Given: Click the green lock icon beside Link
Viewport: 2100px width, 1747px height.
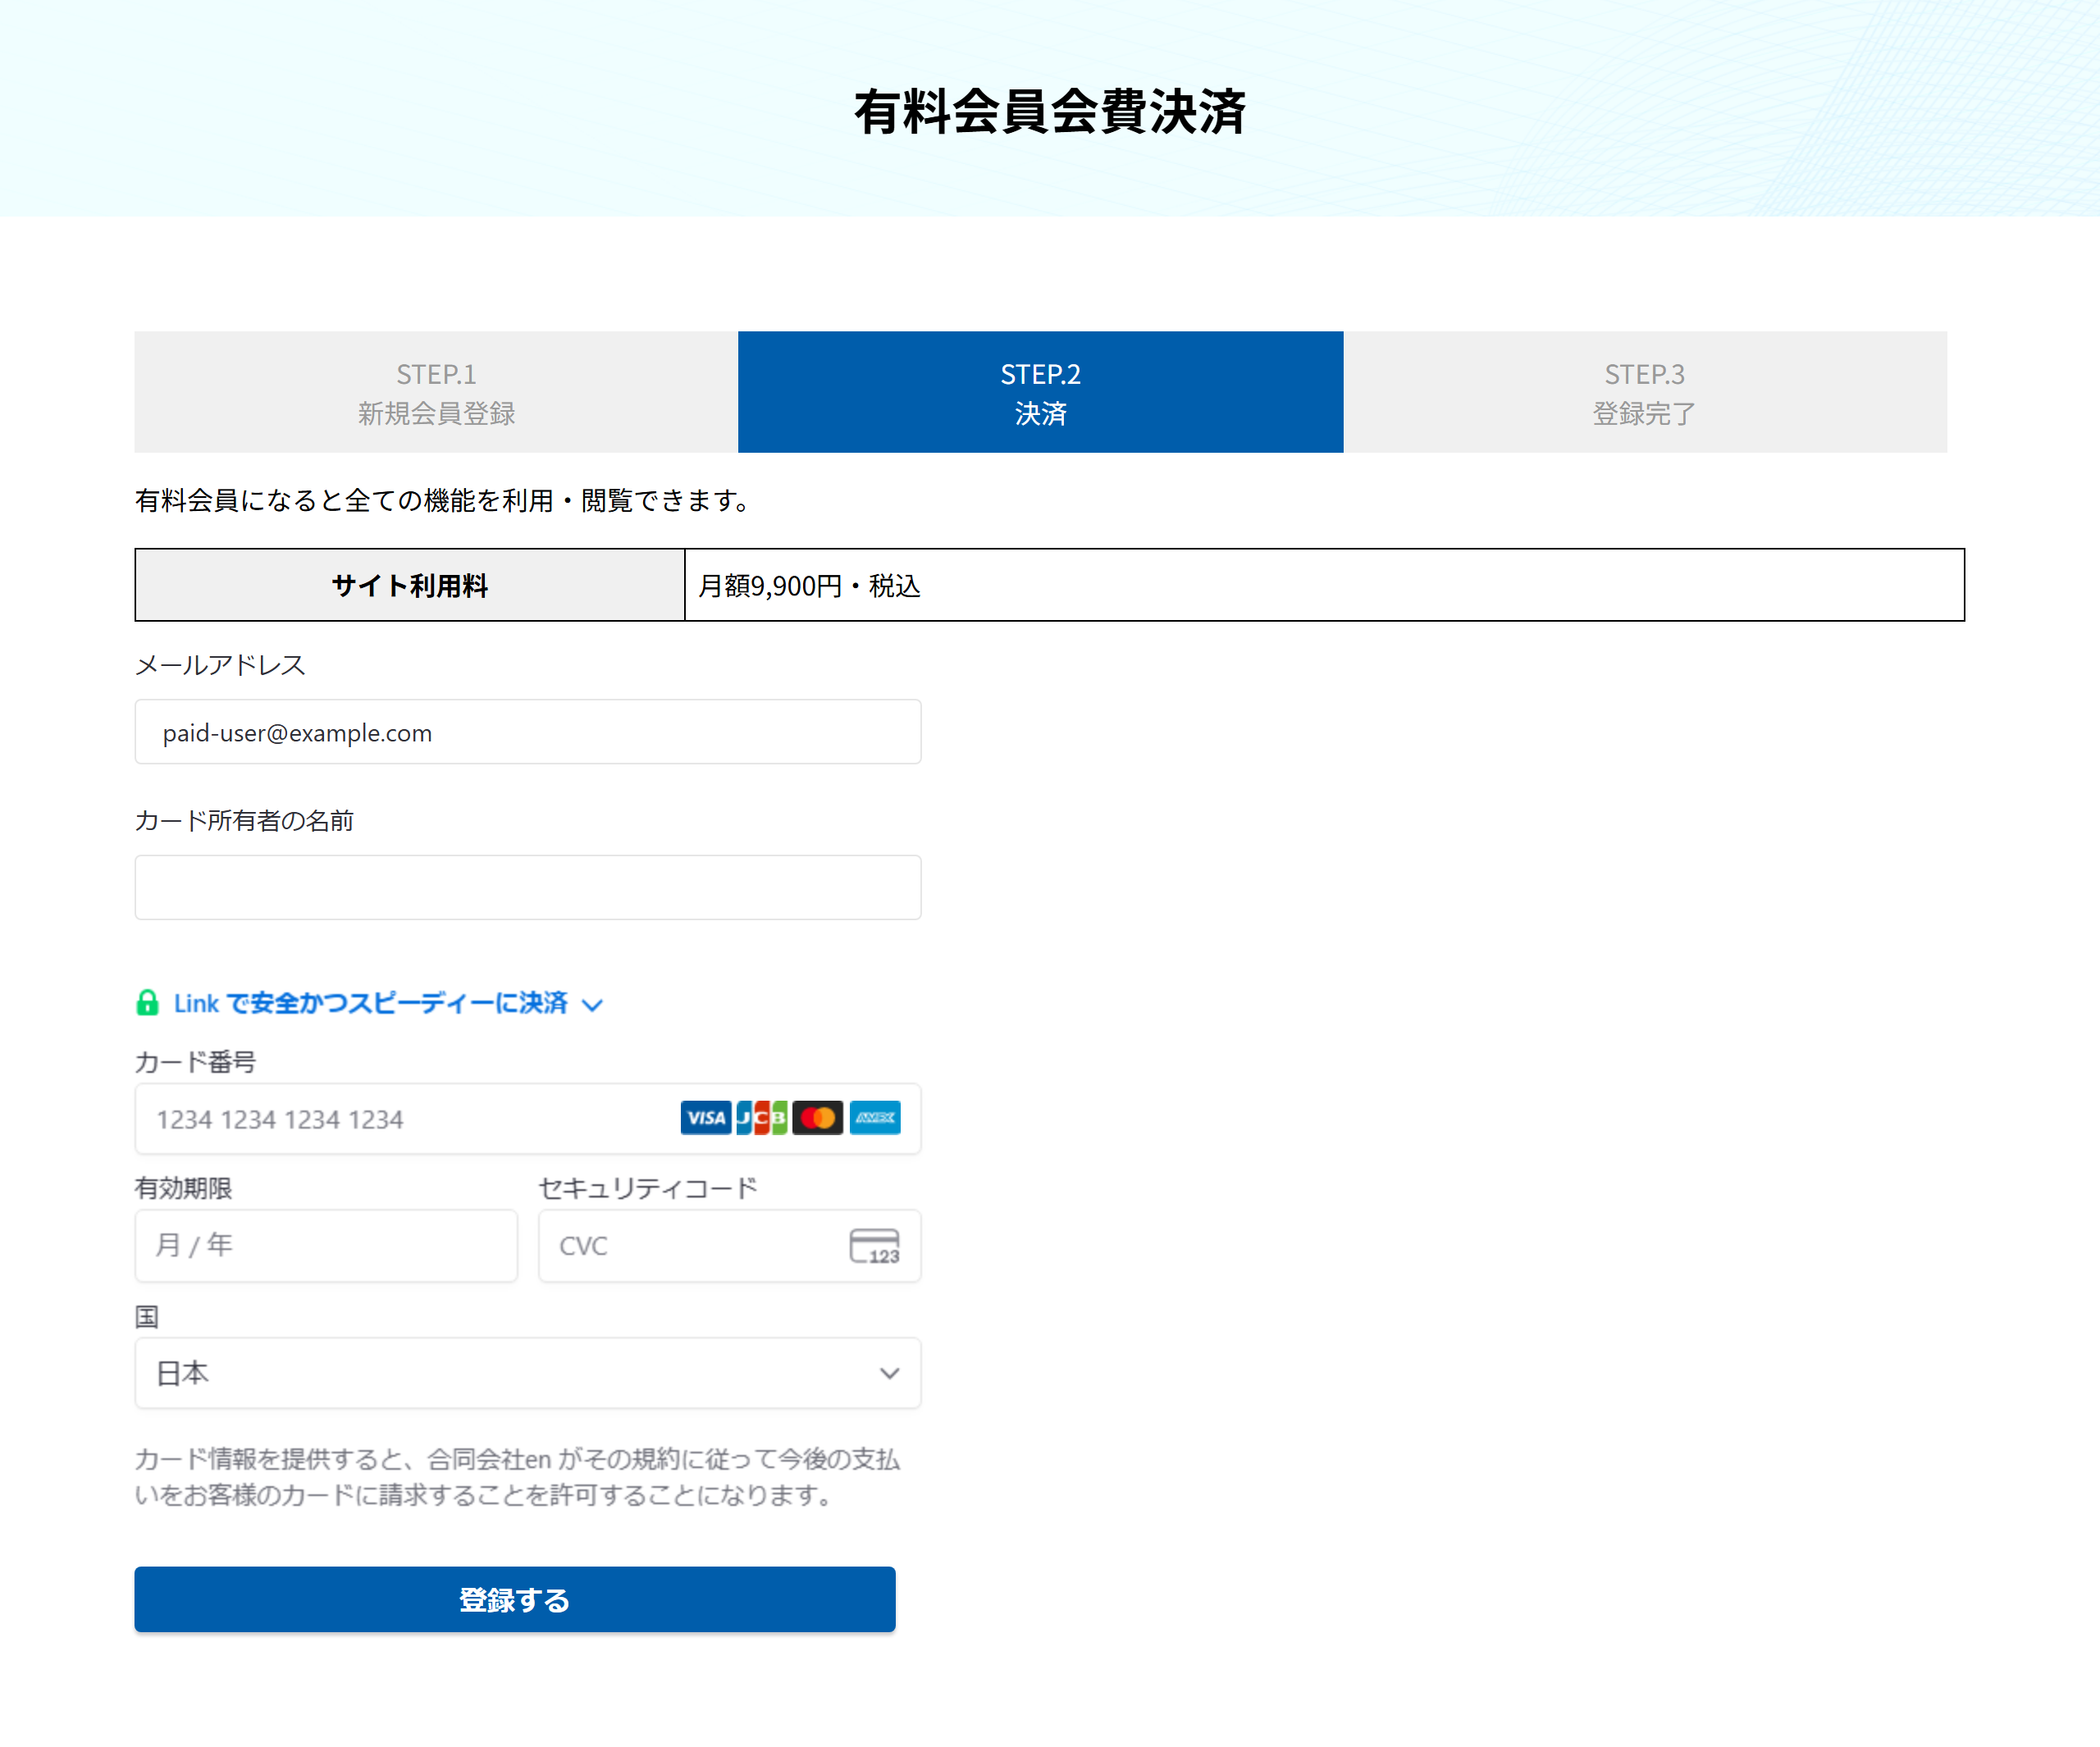Looking at the screenshot, I should 147,1003.
